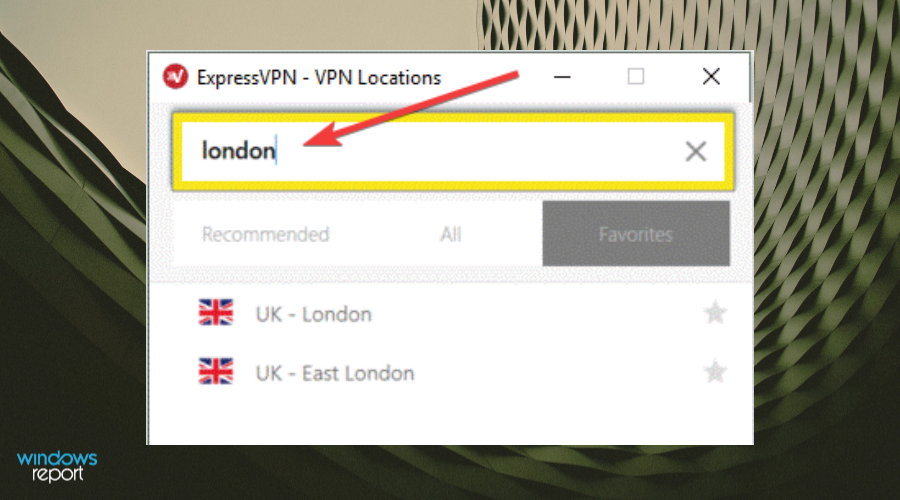Favorite UK - East London with its star
The image size is (900, 500).
pyautogui.click(x=715, y=372)
